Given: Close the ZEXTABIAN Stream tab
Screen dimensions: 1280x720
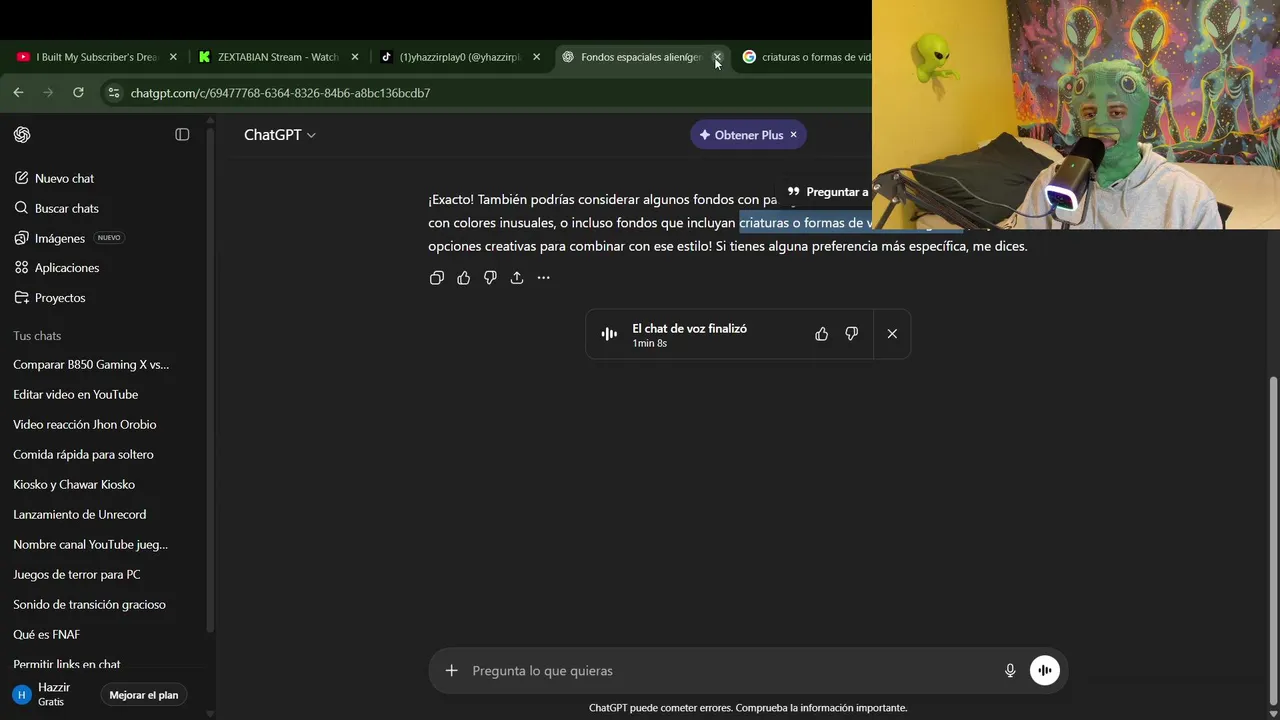Looking at the screenshot, I should 354,57.
